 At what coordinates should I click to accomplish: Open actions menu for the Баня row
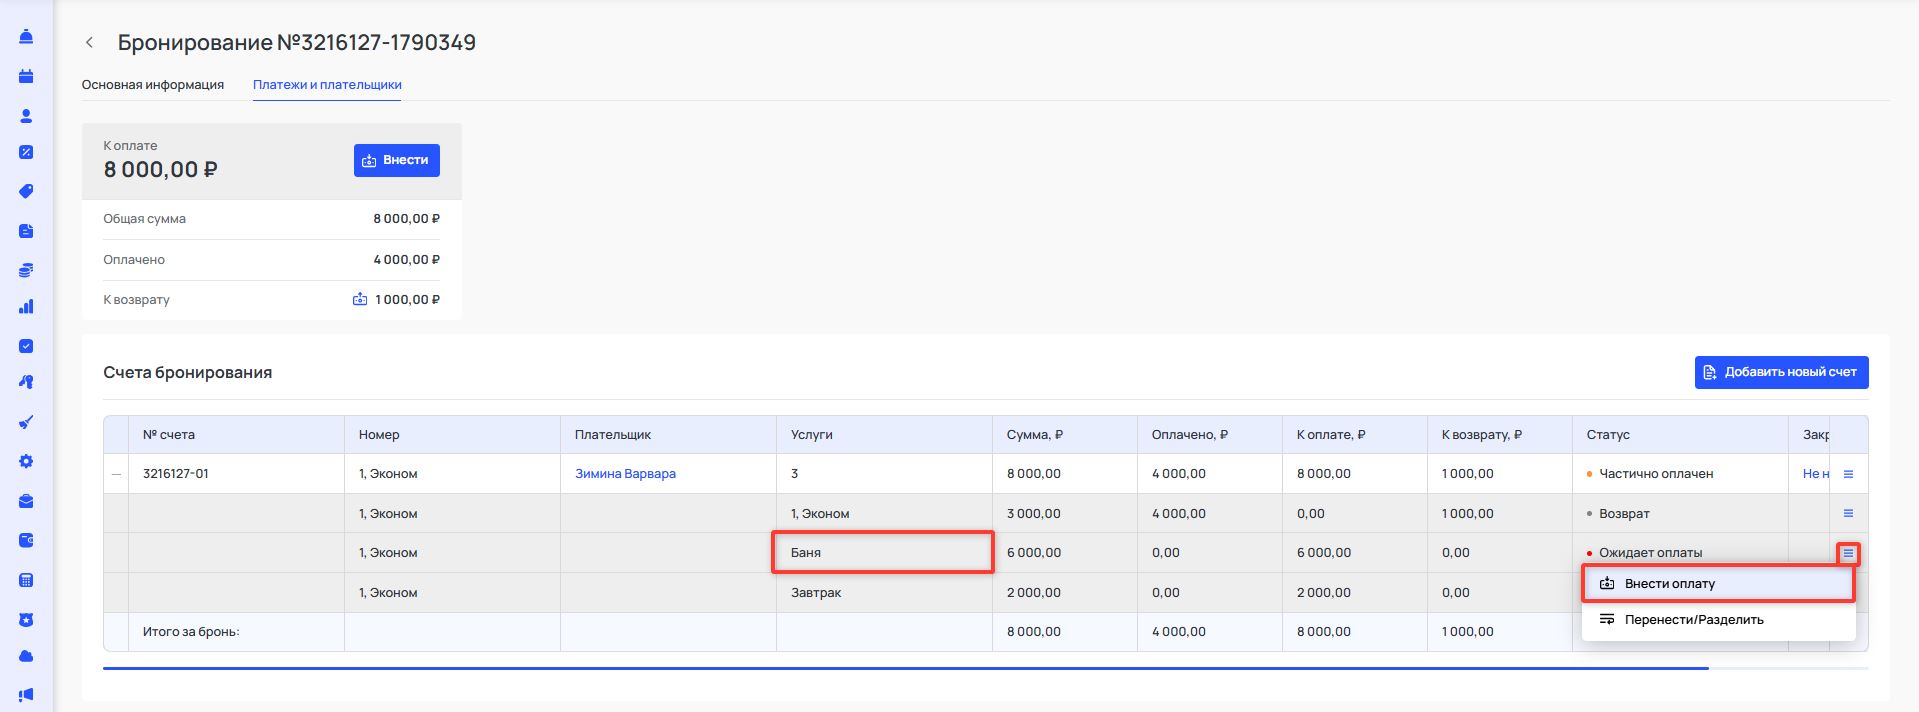coord(1848,553)
